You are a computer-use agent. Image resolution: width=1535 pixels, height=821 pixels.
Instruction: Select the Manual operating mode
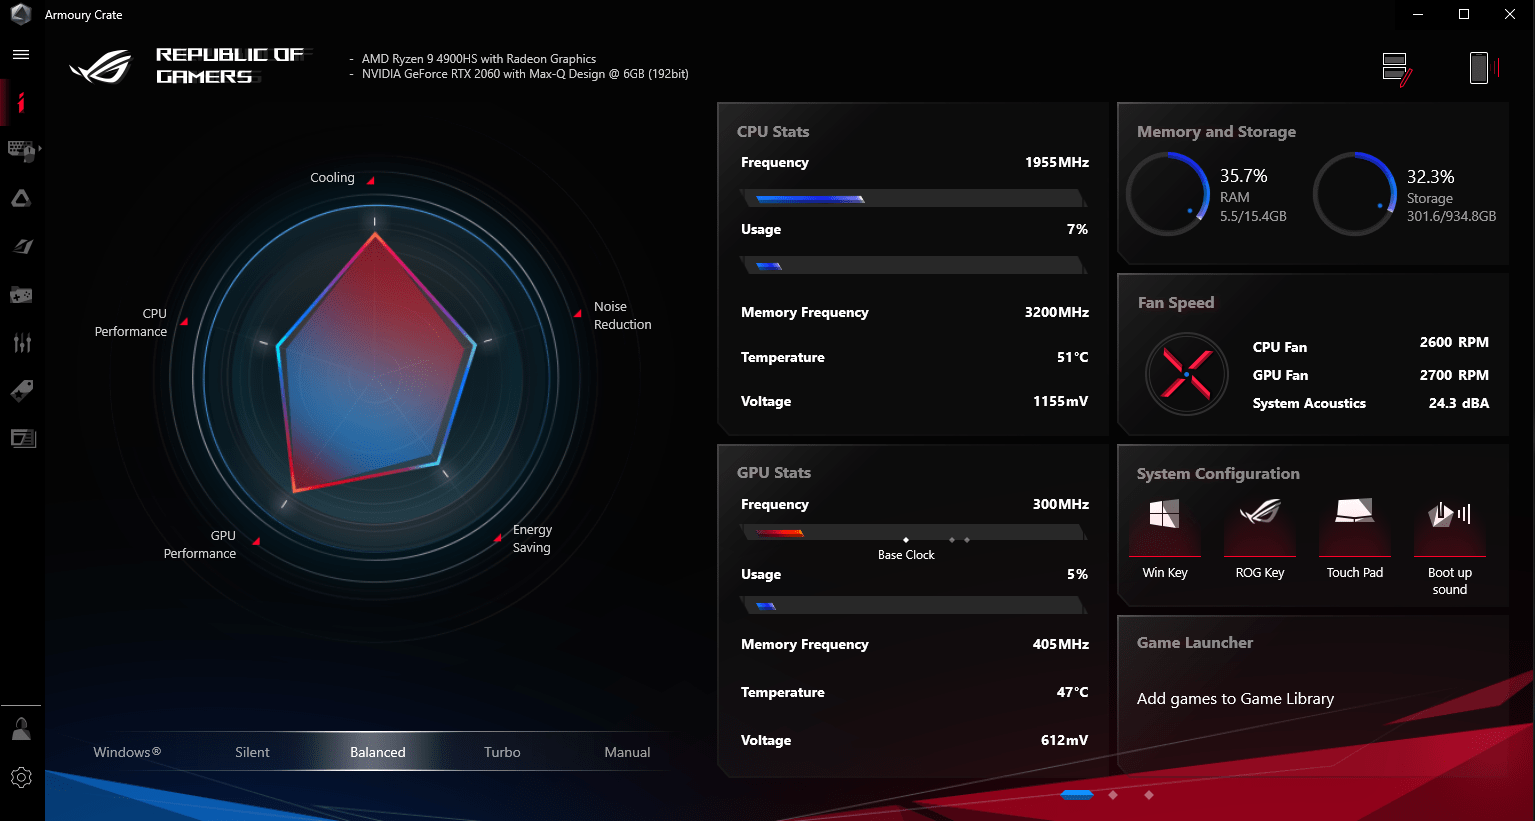tap(627, 752)
